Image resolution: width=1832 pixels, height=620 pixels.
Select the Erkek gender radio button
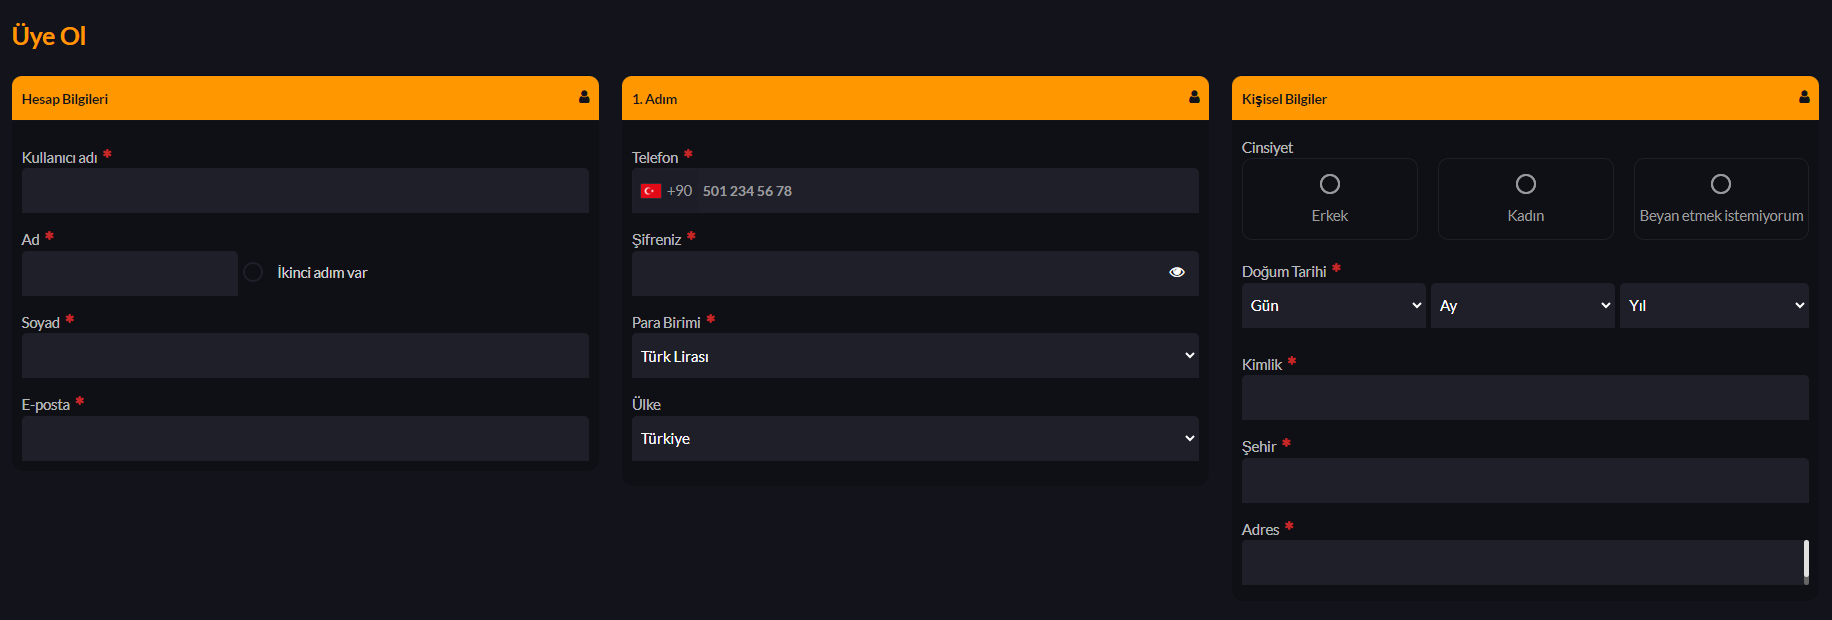click(1330, 184)
